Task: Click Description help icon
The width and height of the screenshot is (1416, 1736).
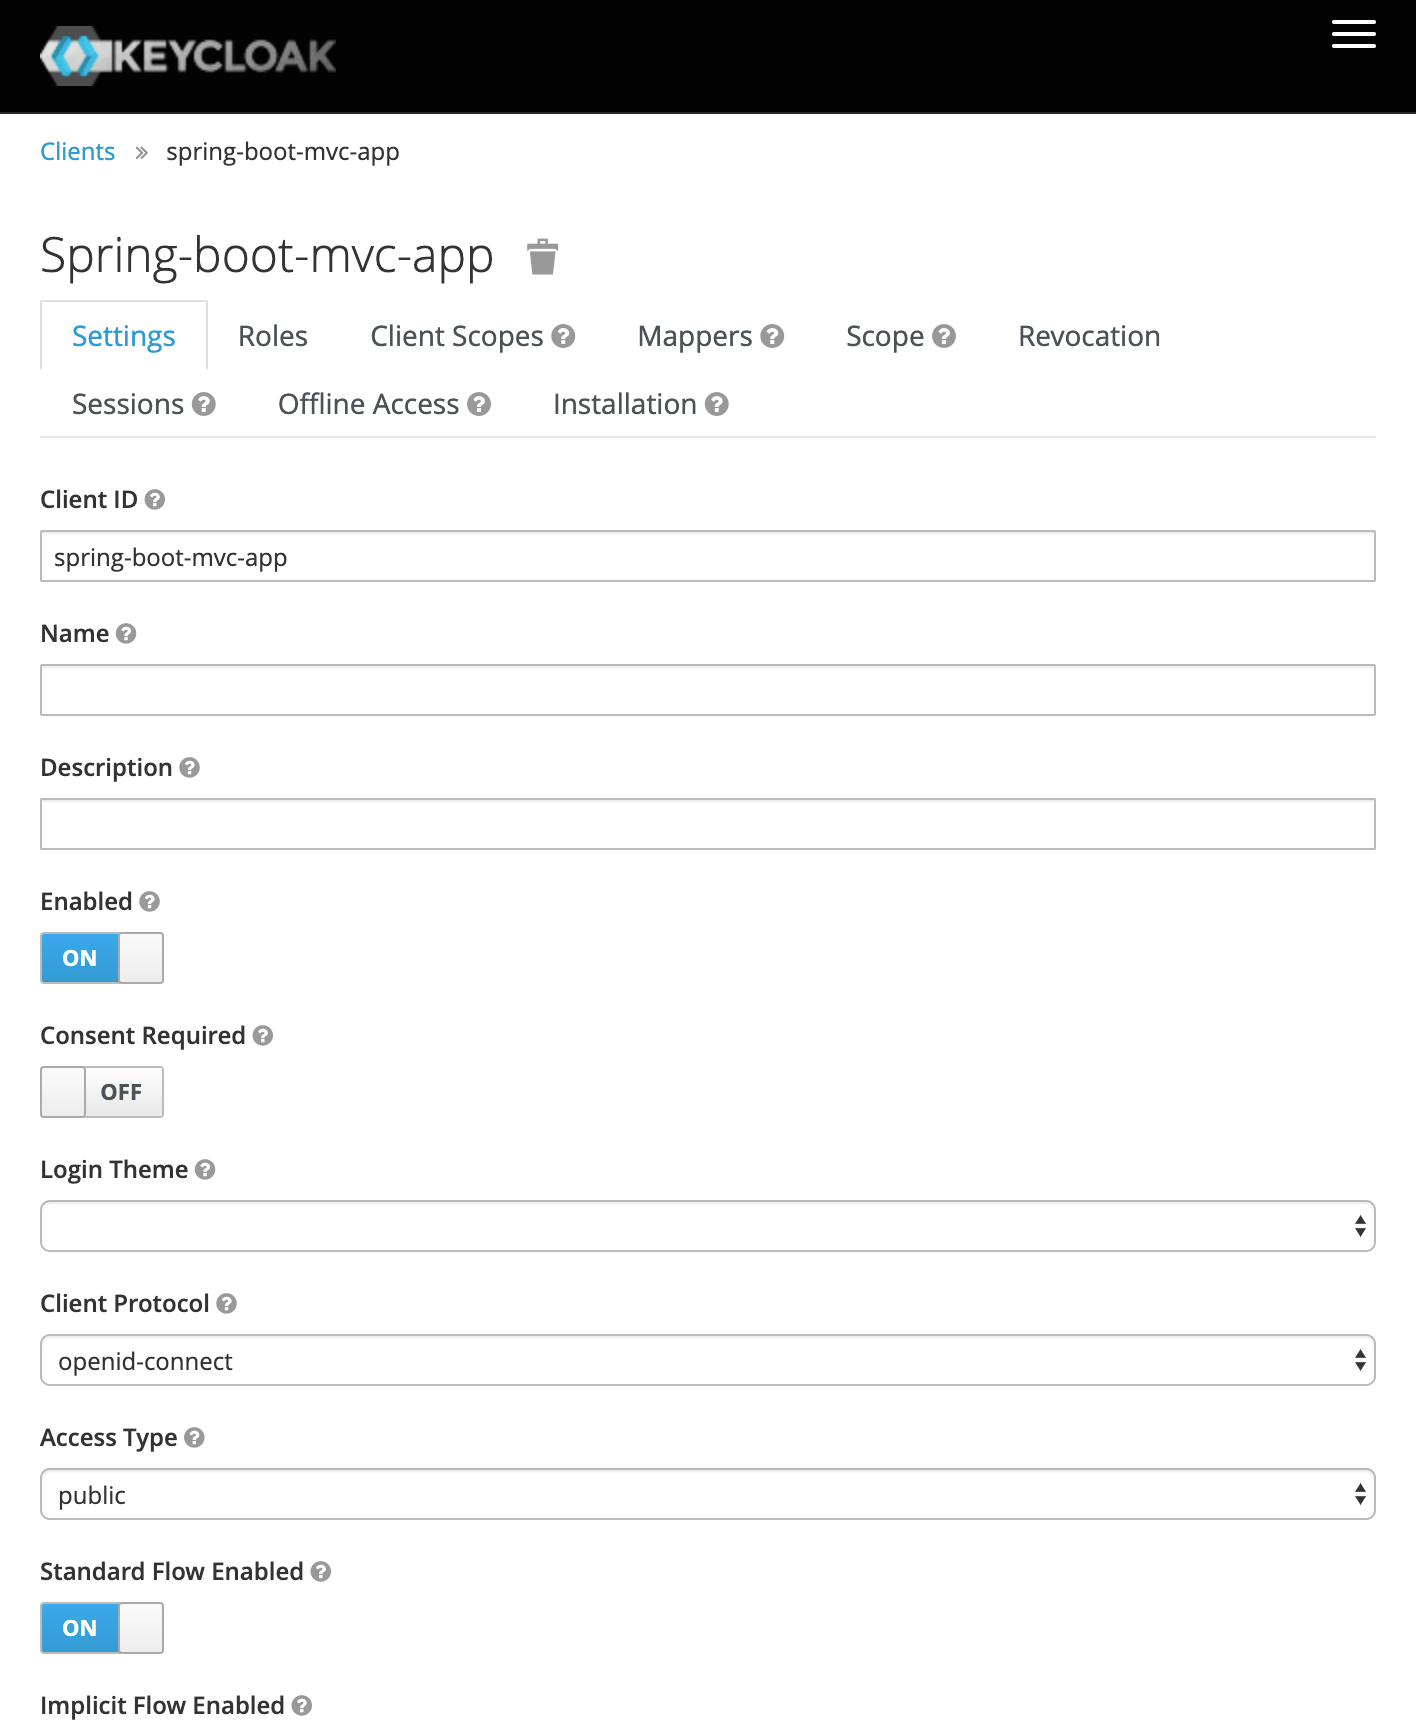Action: (189, 767)
